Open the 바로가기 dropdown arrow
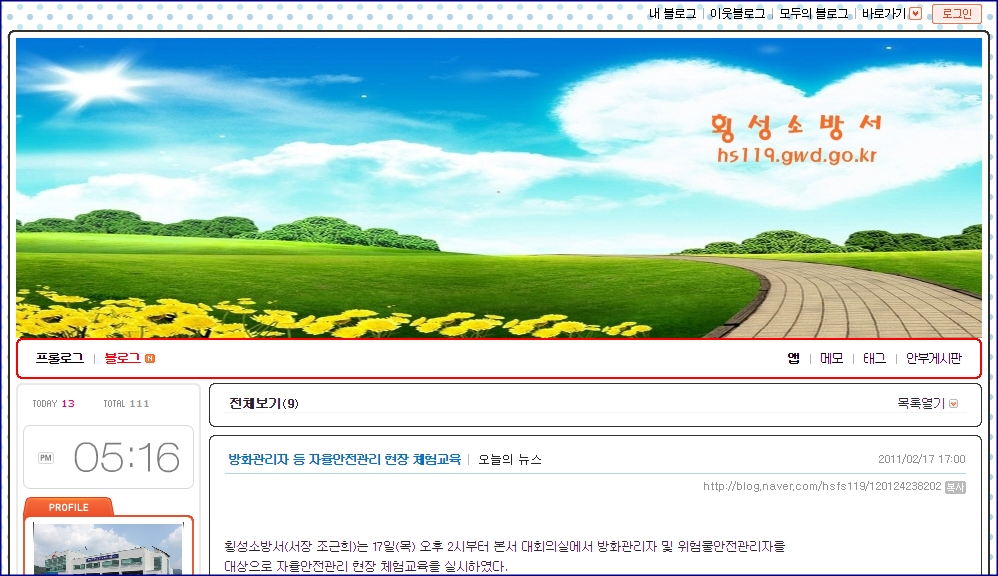Viewport: 998px width, 576px height. click(914, 14)
